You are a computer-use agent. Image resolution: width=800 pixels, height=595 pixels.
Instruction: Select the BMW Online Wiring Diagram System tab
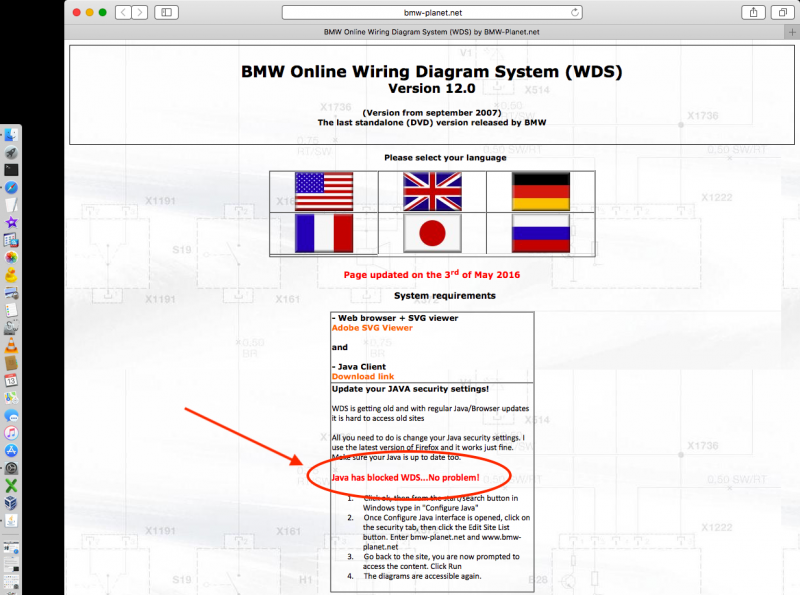point(431,32)
